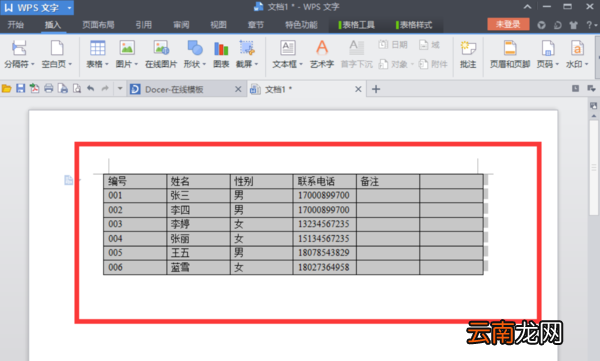
Task: Click the undo arrow icon
Action: 90,89
